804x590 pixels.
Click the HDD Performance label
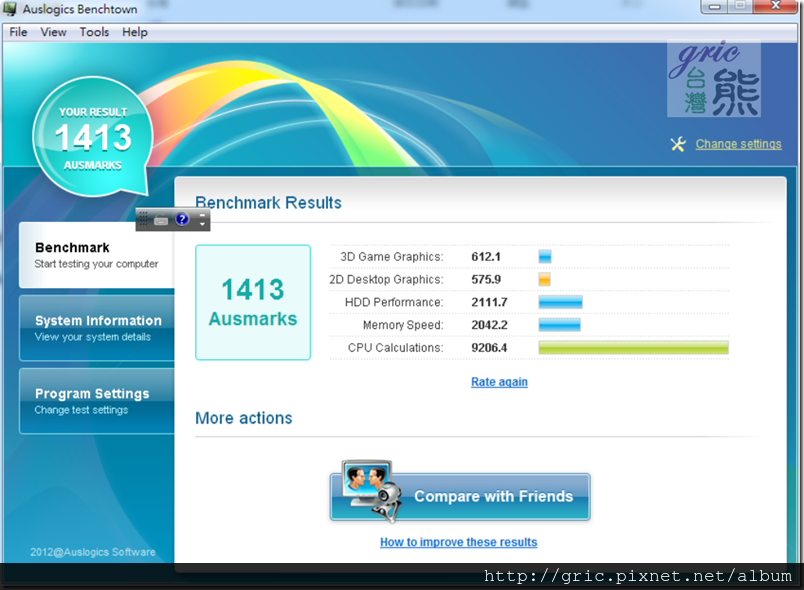(x=394, y=302)
